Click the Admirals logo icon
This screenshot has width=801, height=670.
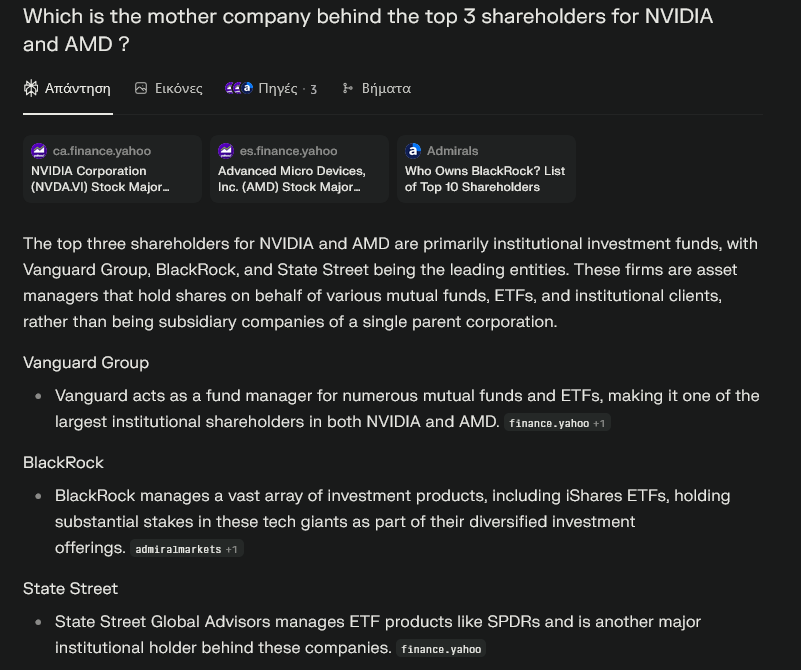click(413, 151)
